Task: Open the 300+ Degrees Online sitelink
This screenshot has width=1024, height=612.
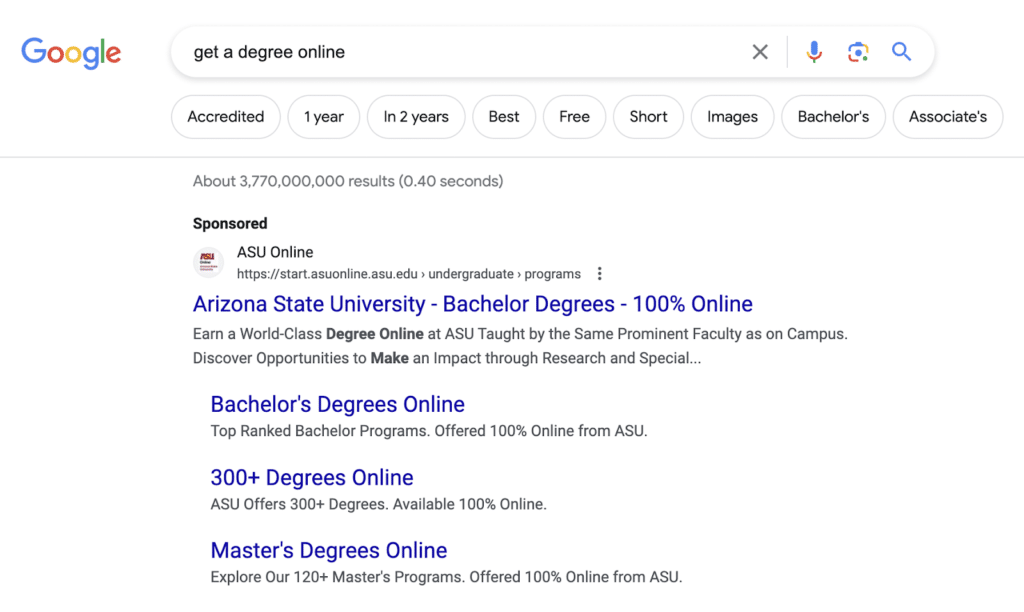Action: pos(312,478)
